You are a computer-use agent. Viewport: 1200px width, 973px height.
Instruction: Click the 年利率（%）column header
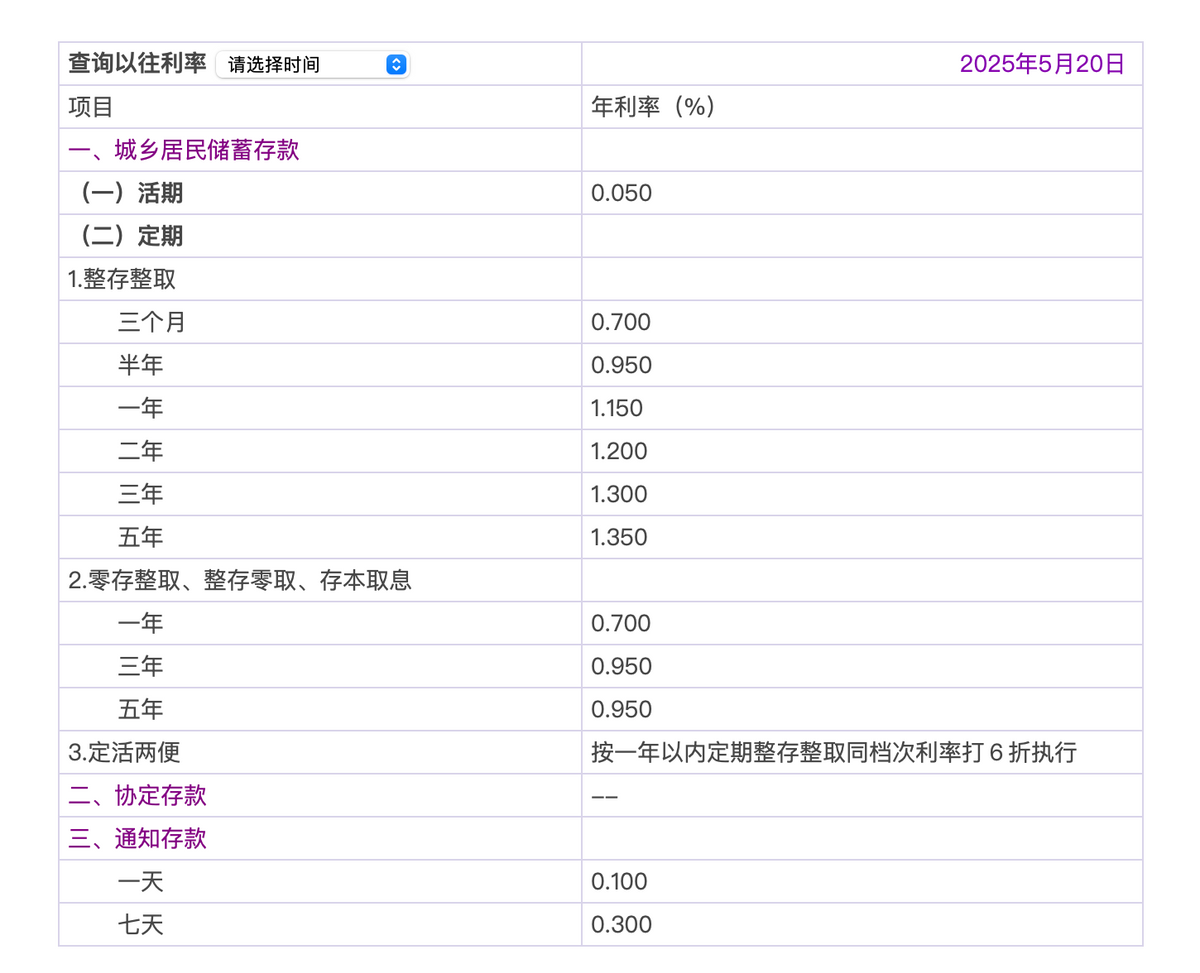click(654, 108)
